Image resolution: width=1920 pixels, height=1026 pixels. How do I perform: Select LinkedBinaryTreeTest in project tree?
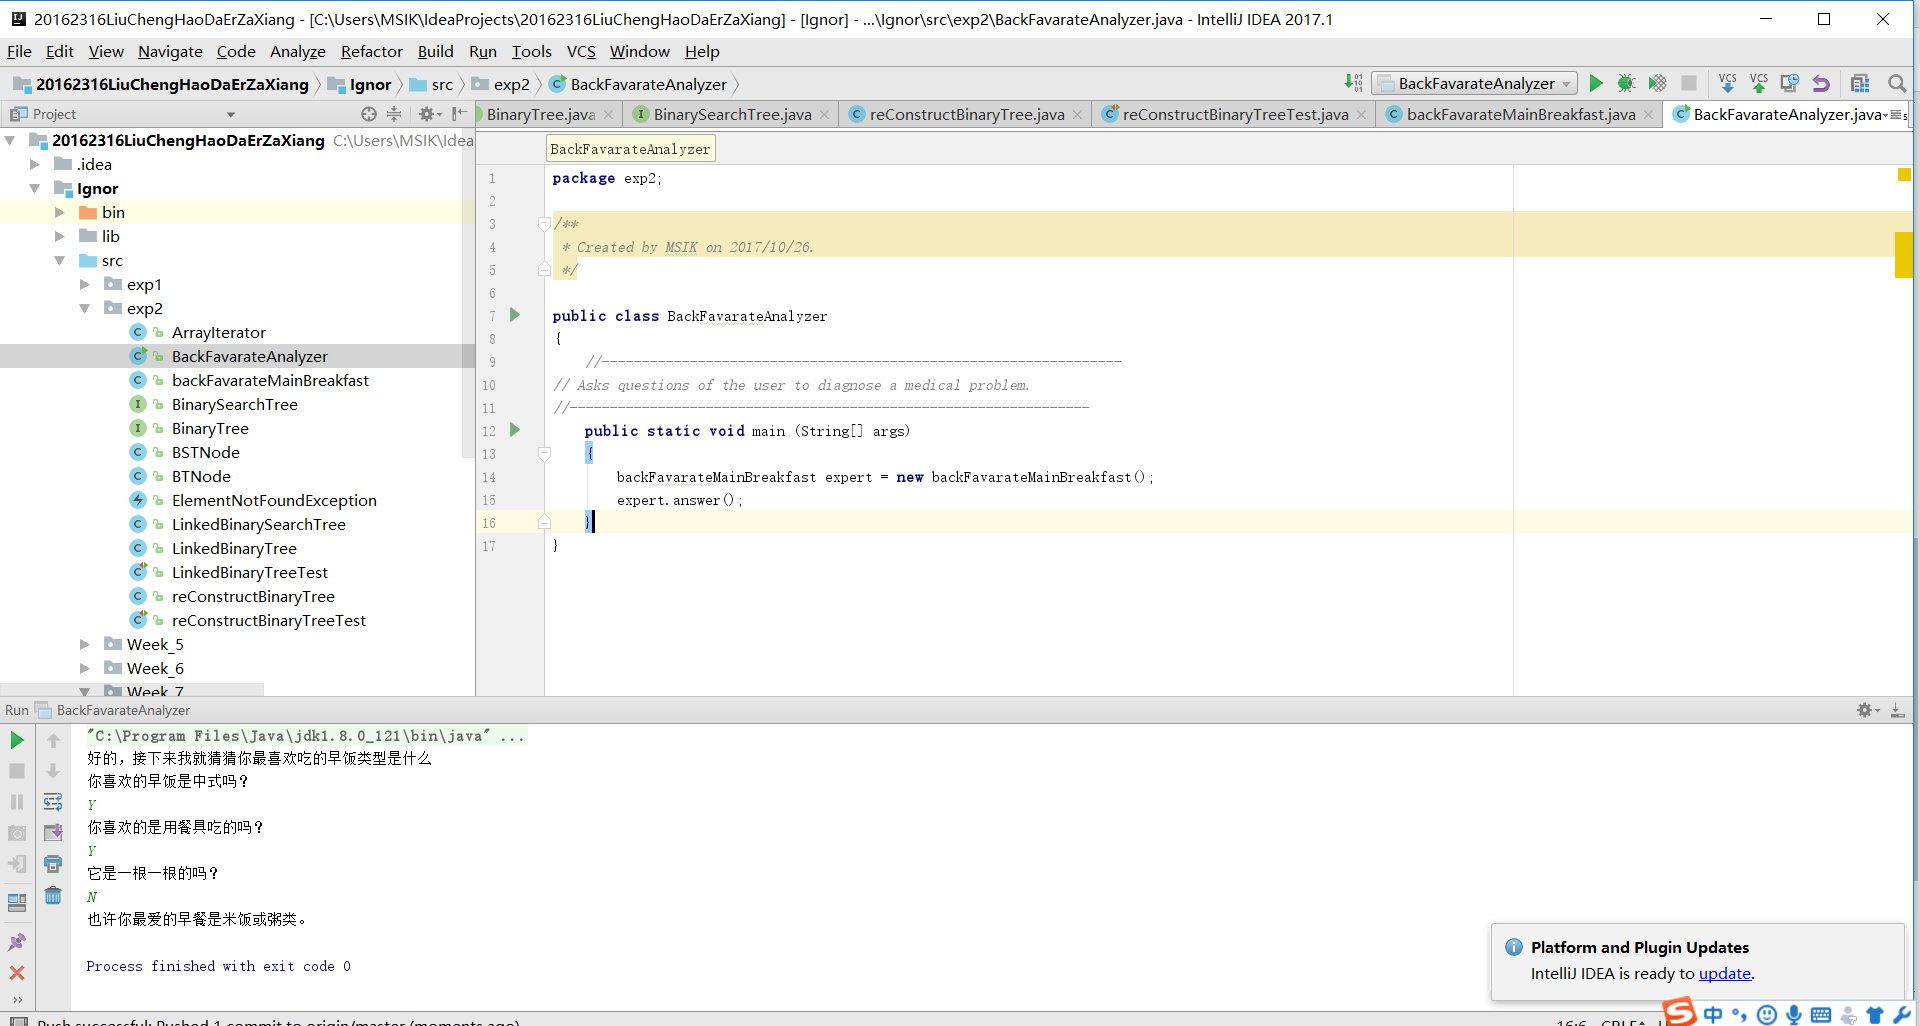tap(249, 572)
